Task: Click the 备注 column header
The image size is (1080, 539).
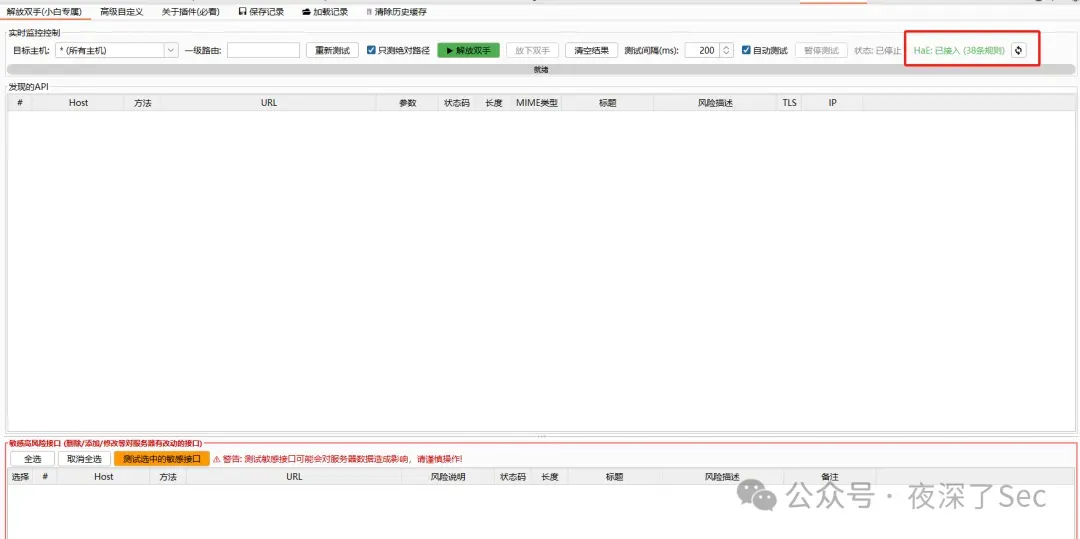Action: pyautogui.click(x=829, y=476)
